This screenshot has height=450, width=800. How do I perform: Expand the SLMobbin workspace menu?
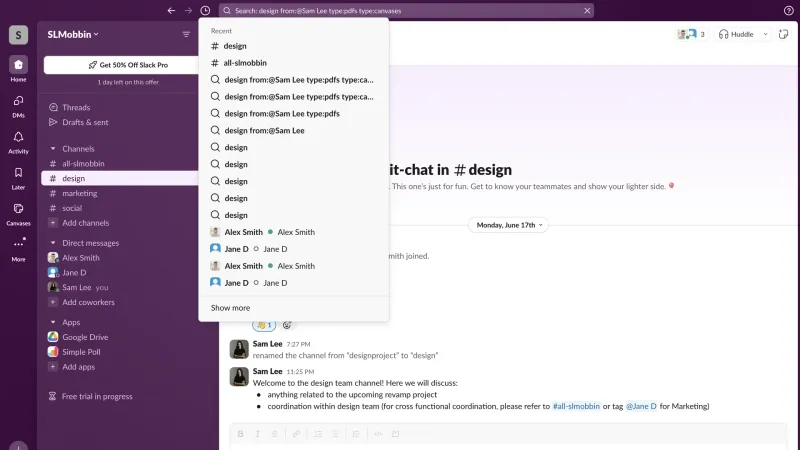[73, 34]
